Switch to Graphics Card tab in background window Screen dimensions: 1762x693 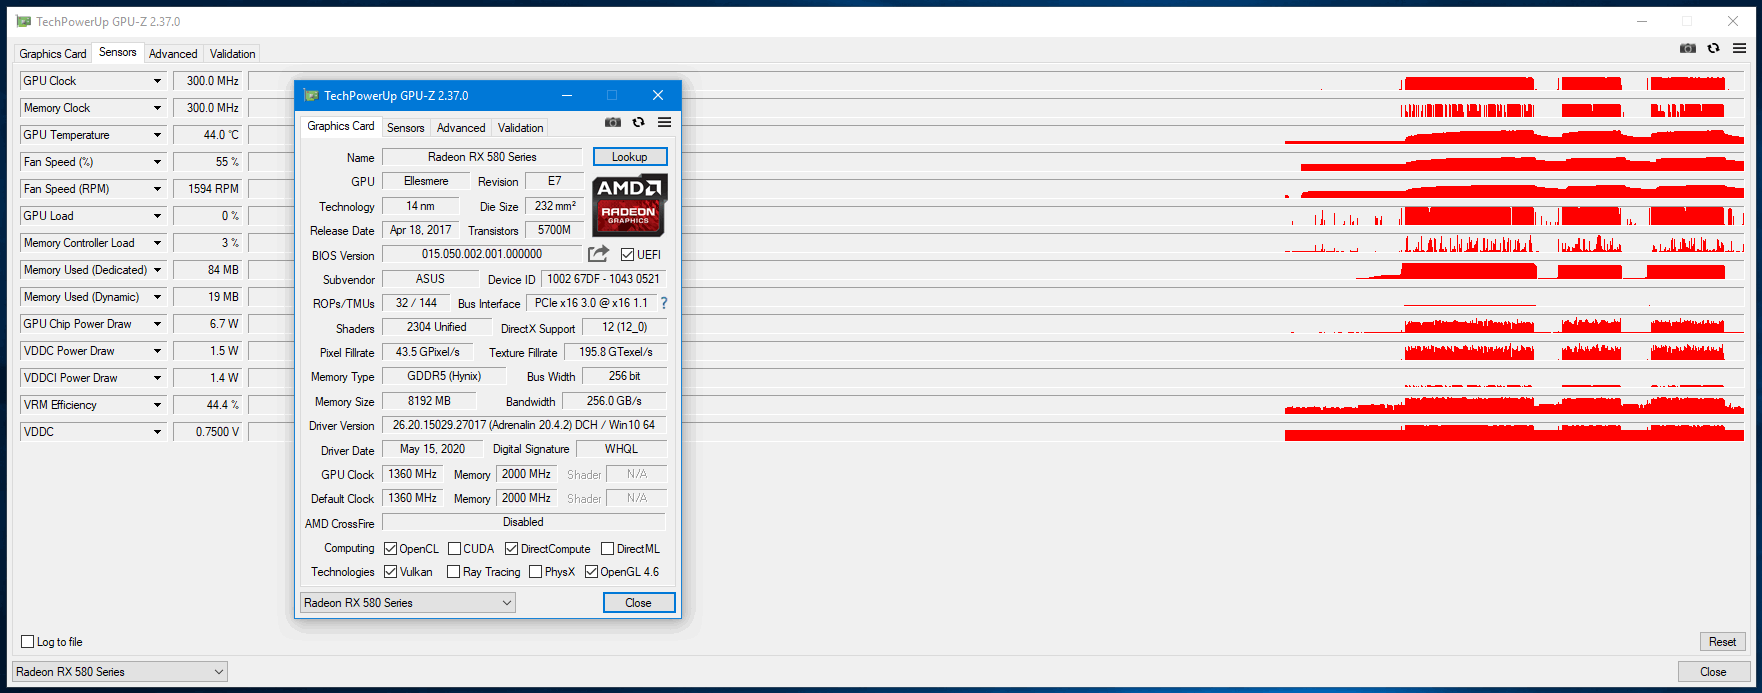click(x=53, y=54)
